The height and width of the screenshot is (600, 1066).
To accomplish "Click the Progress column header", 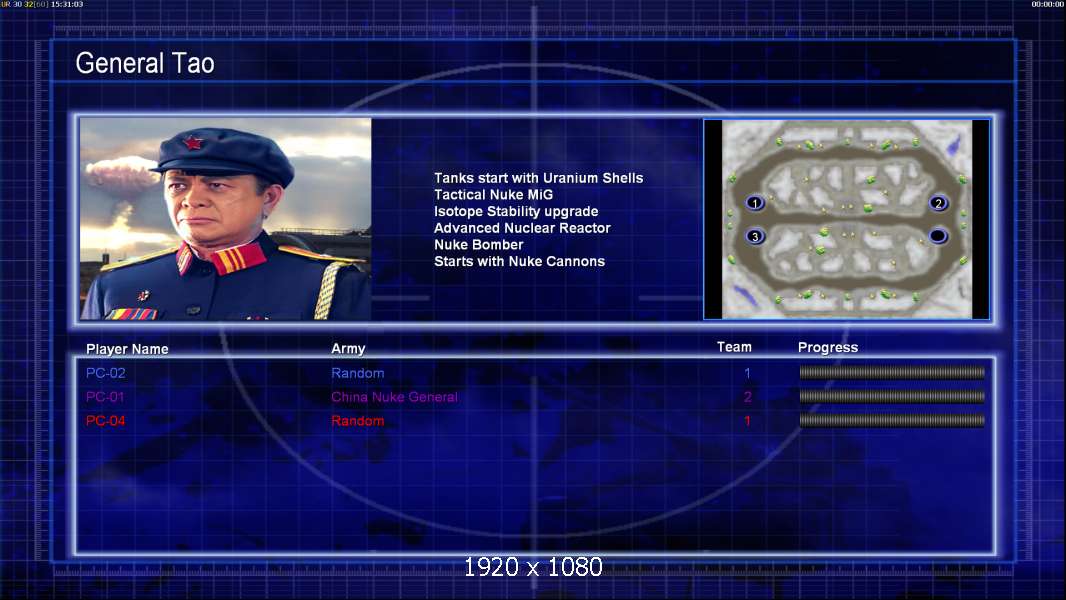I will point(828,348).
